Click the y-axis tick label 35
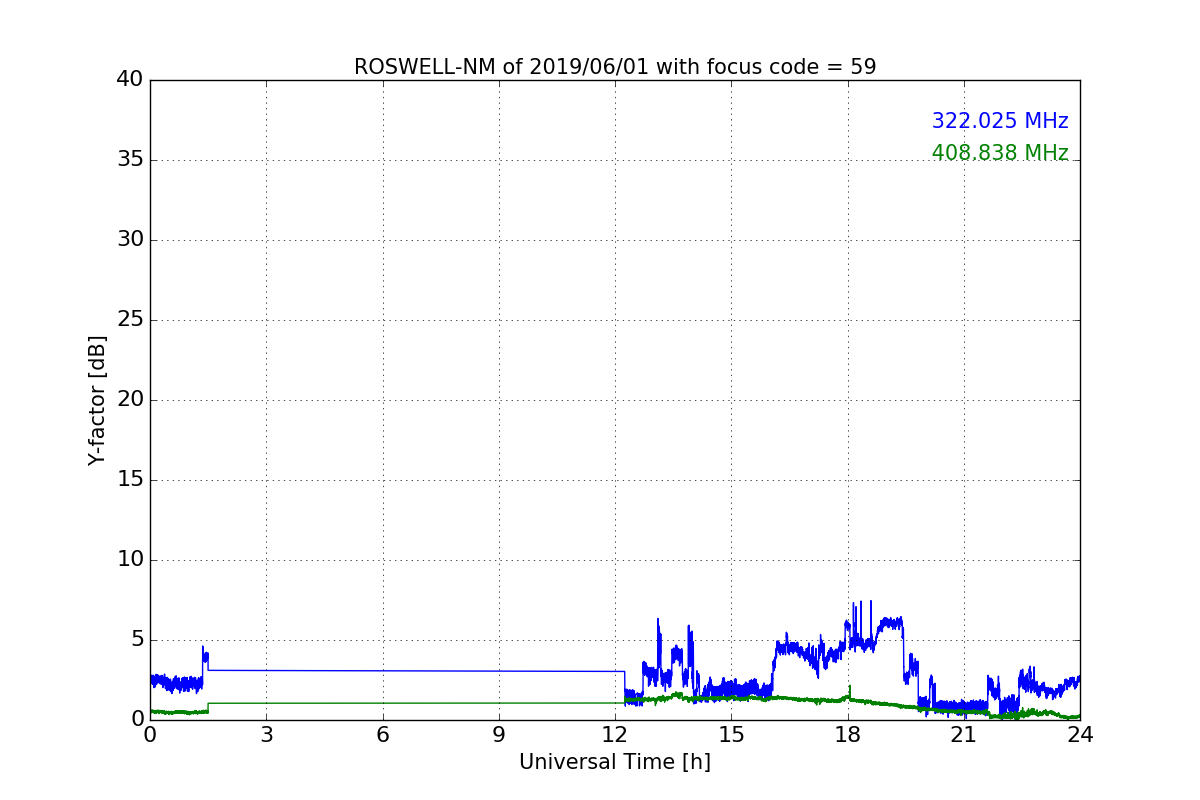 (x=130, y=160)
